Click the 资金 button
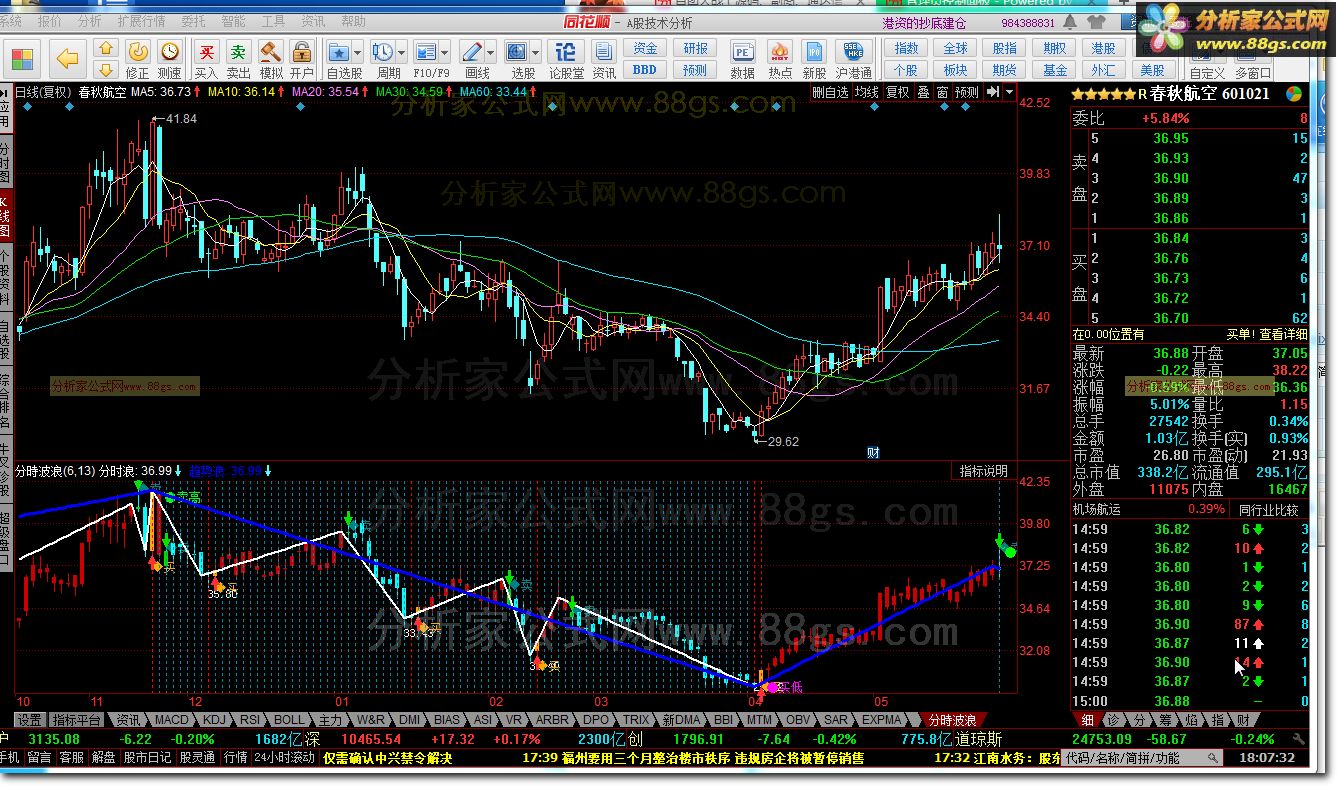The height and width of the screenshot is (786, 1338). pos(645,49)
